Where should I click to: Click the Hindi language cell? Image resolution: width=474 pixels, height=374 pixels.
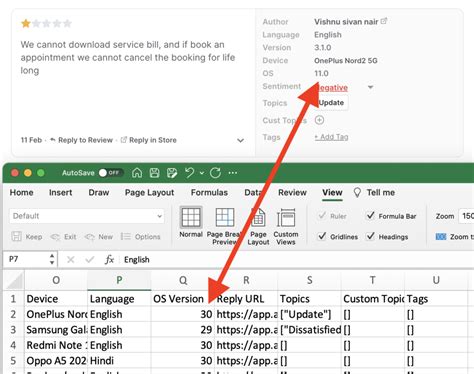point(119,361)
